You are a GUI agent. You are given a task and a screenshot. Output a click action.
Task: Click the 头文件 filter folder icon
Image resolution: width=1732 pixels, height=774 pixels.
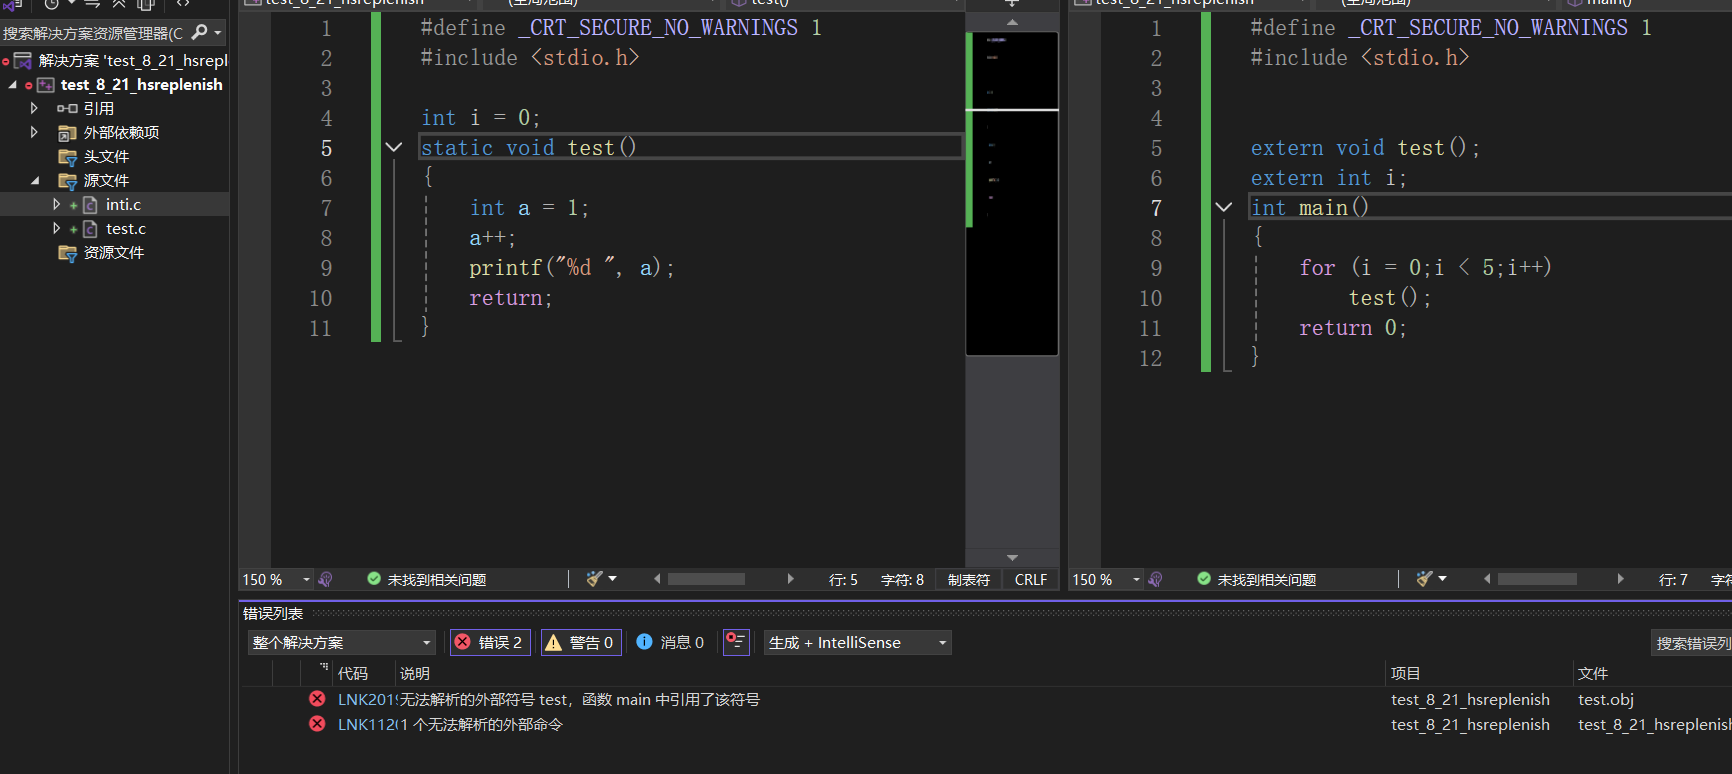67,157
